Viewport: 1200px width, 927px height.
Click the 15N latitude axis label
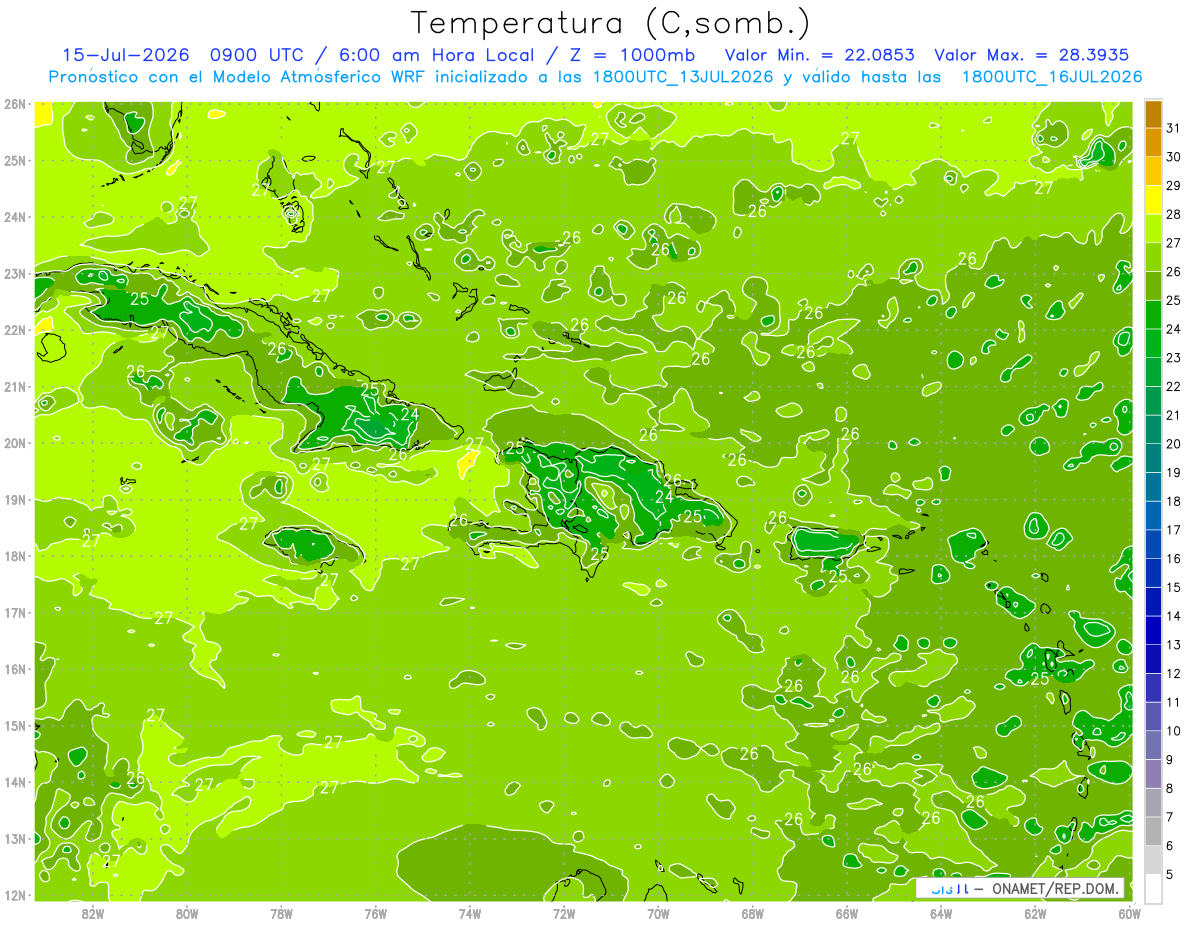15,726
